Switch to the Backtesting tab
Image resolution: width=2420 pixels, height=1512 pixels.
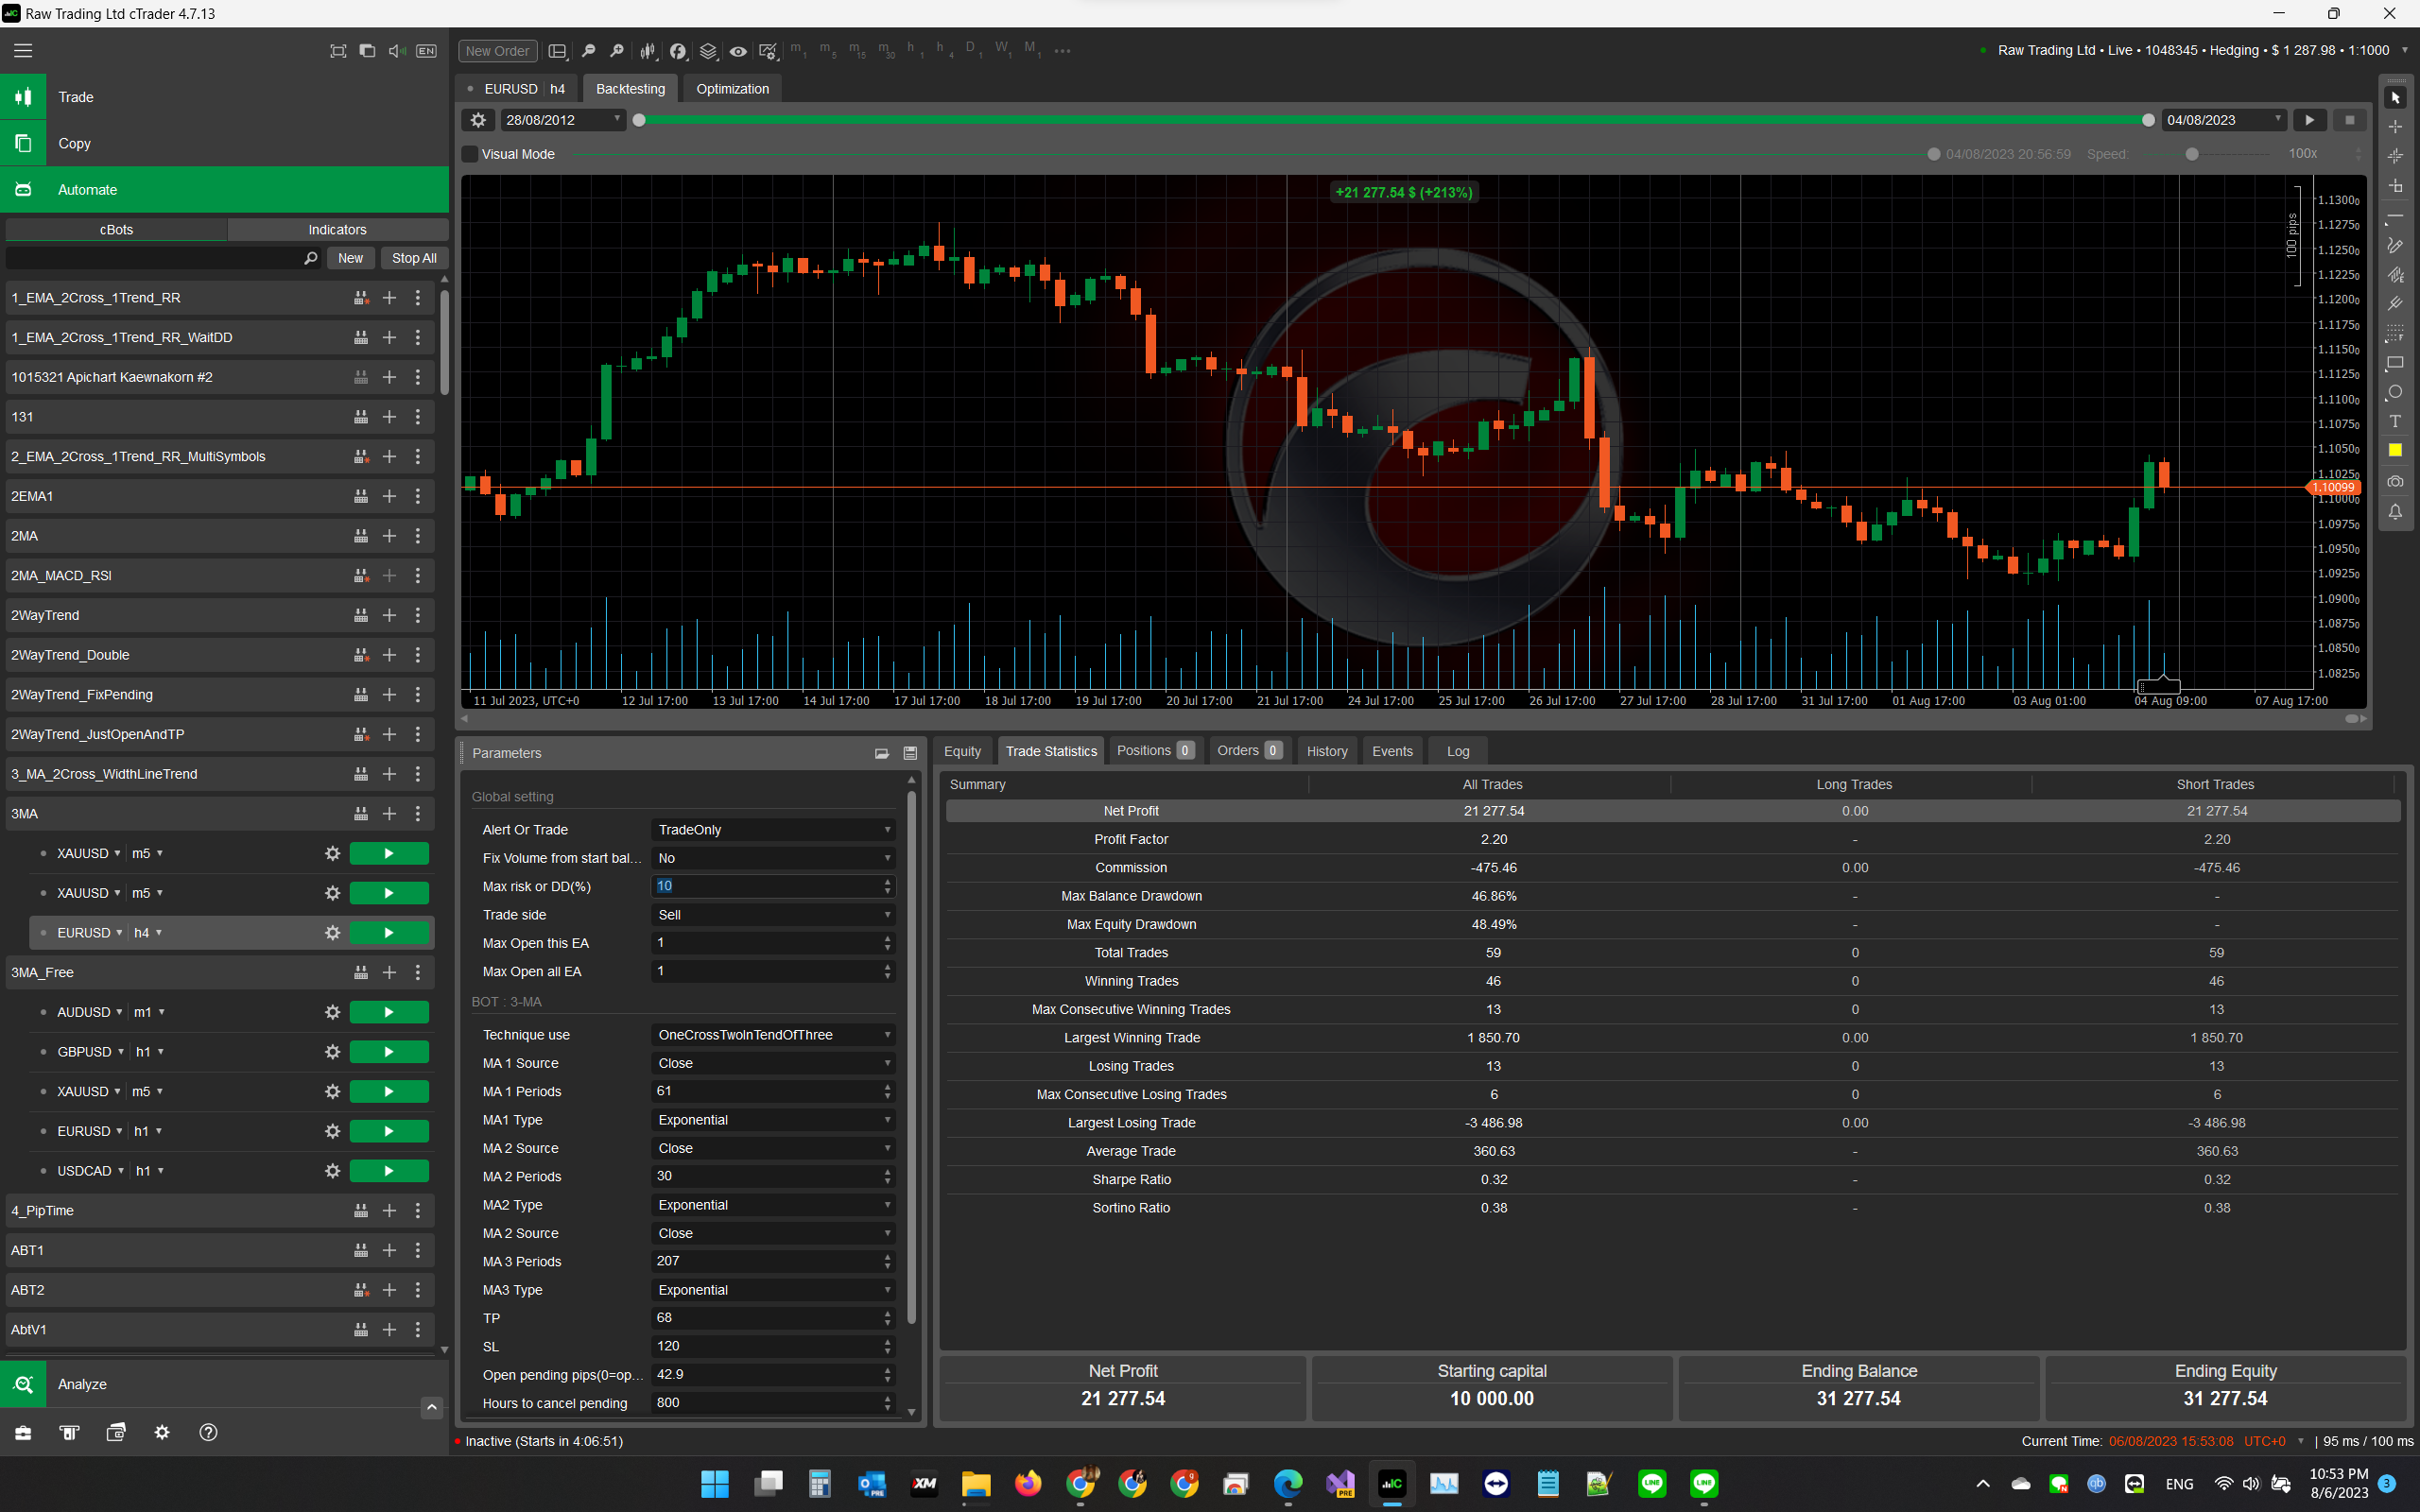630,89
